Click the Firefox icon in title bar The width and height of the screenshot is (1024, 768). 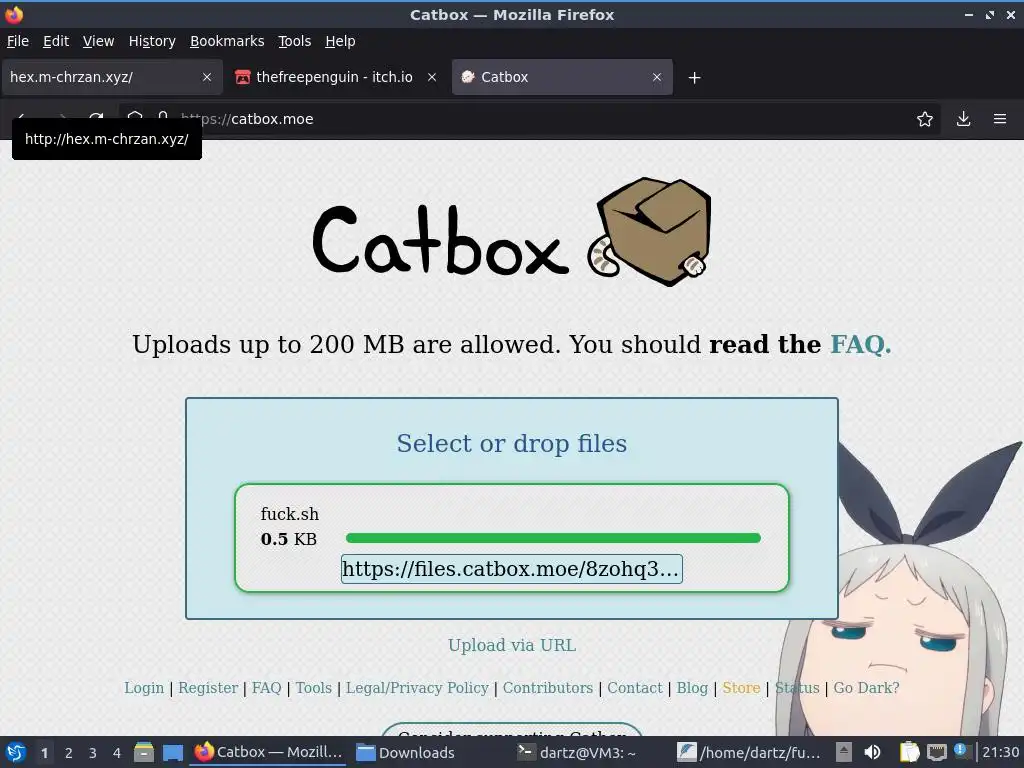click(14, 14)
